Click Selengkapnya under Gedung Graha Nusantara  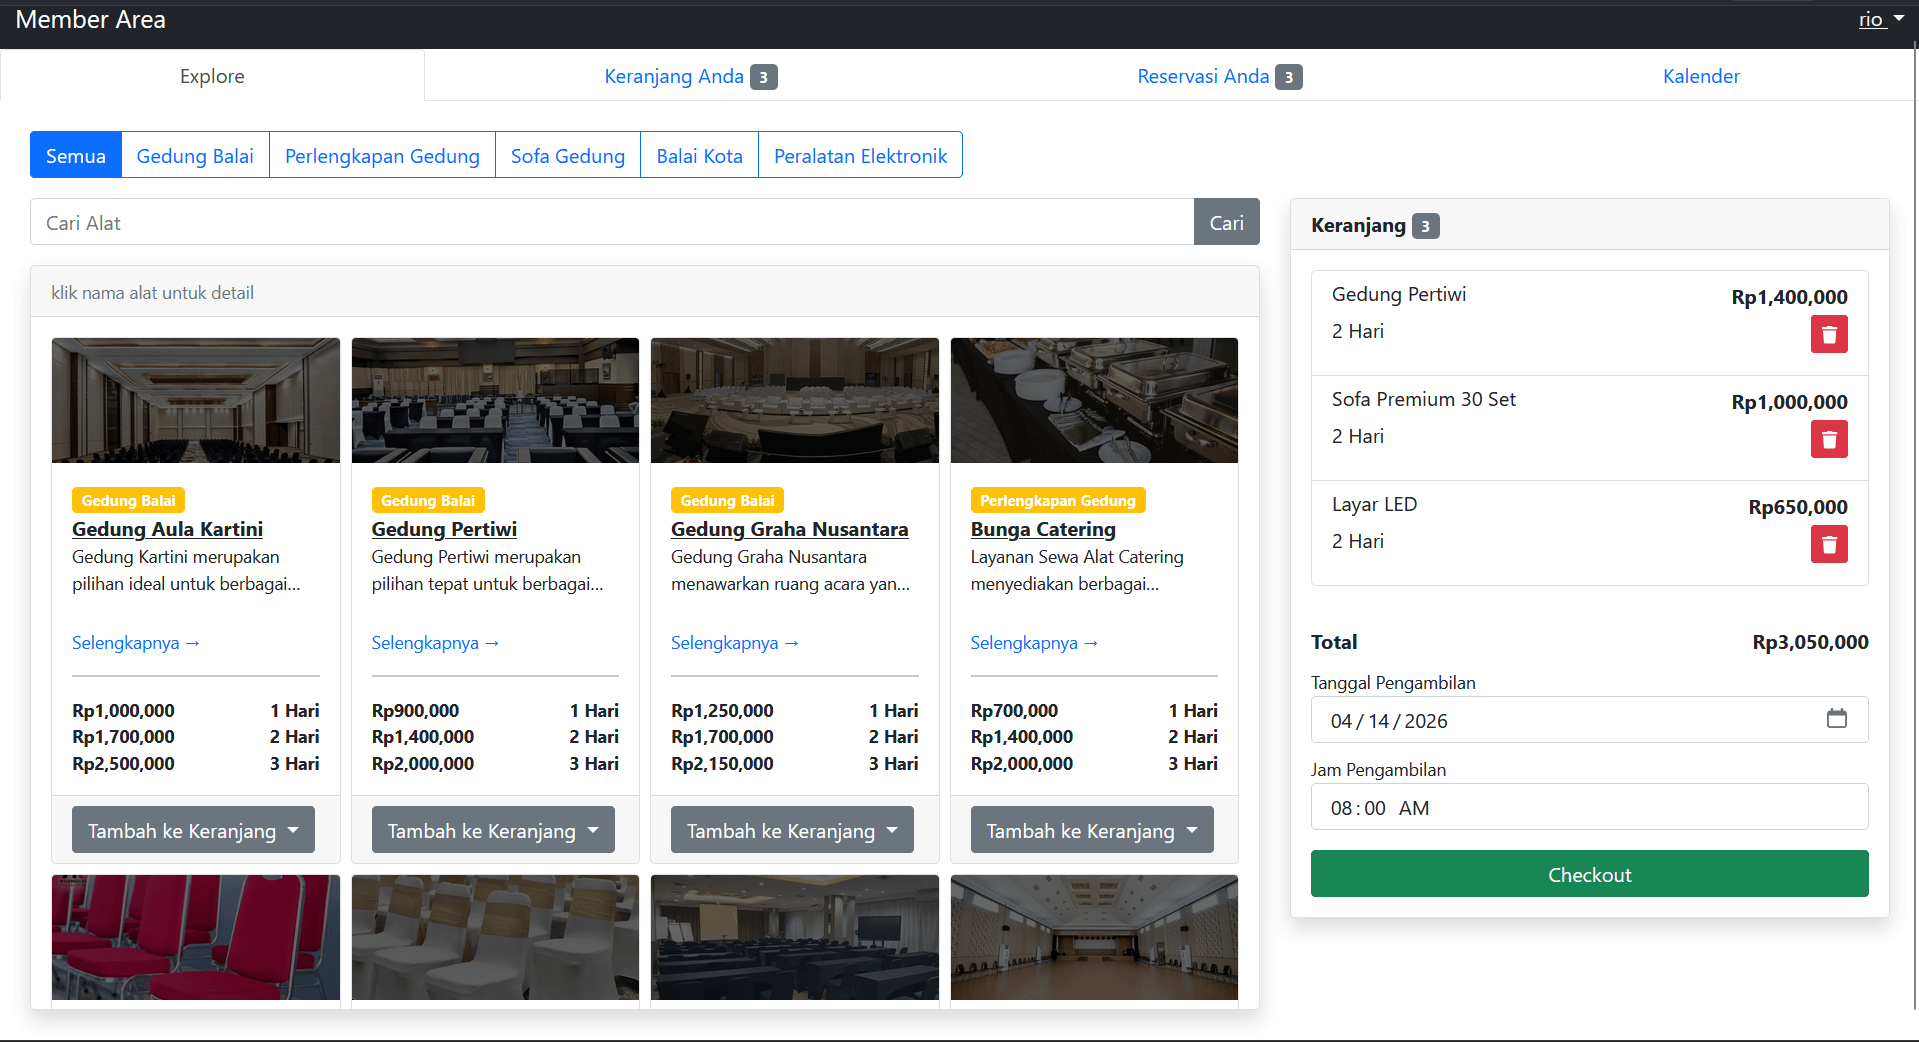(x=735, y=643)
